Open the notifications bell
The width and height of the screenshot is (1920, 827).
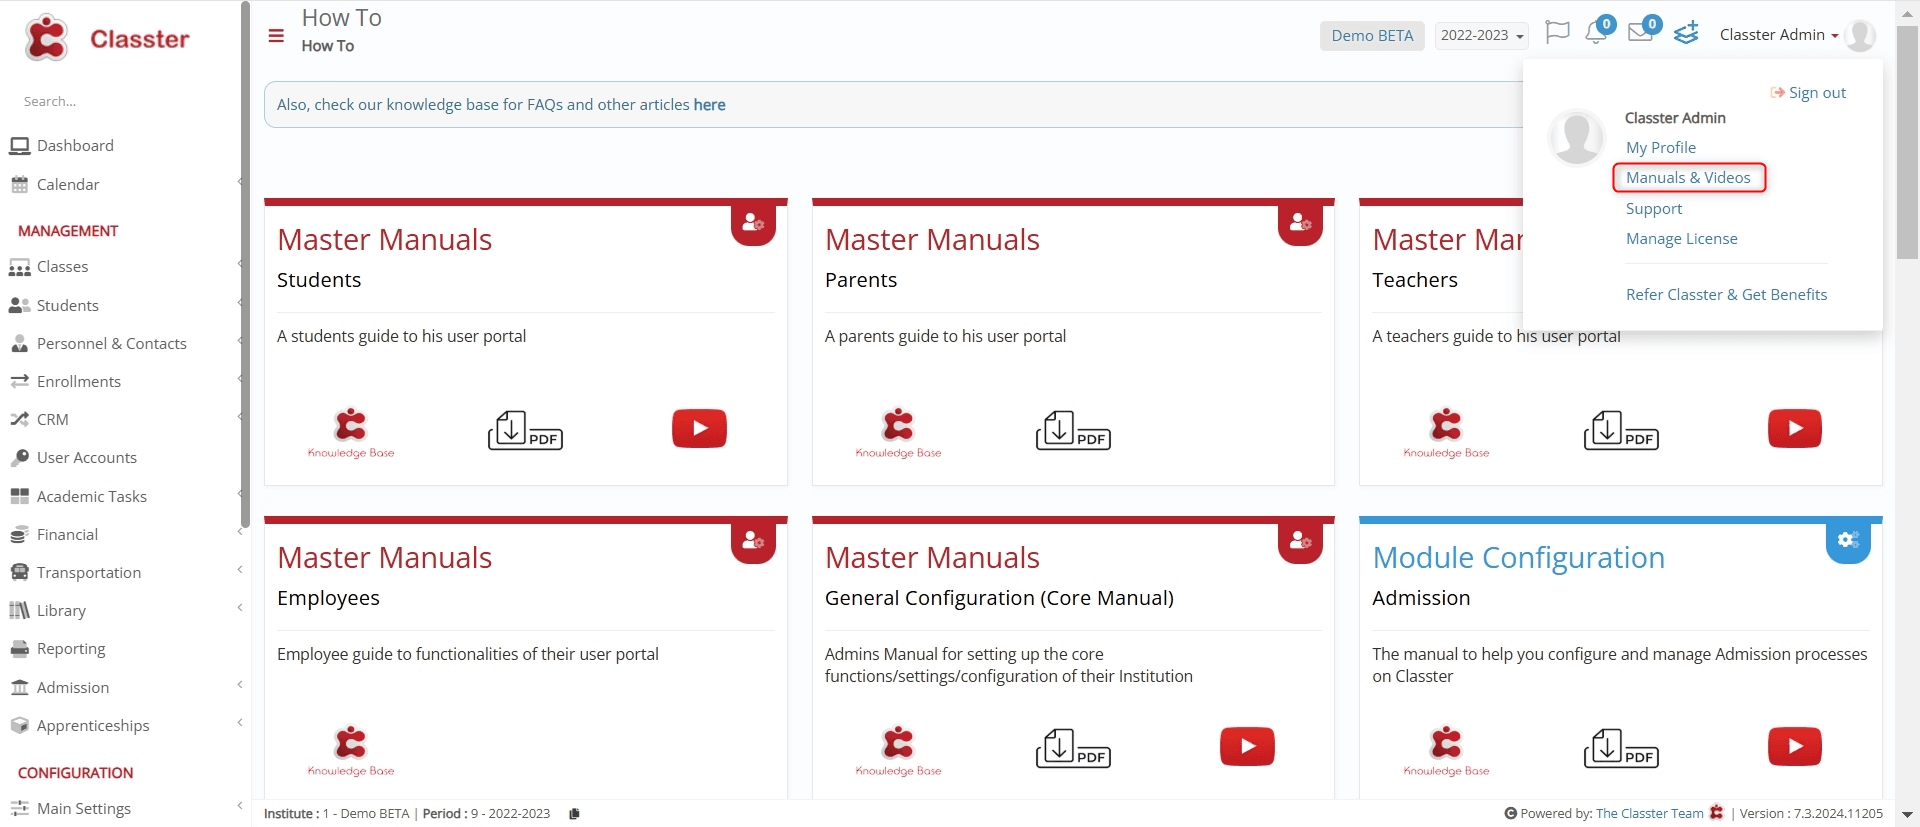tap(1597, 33)
